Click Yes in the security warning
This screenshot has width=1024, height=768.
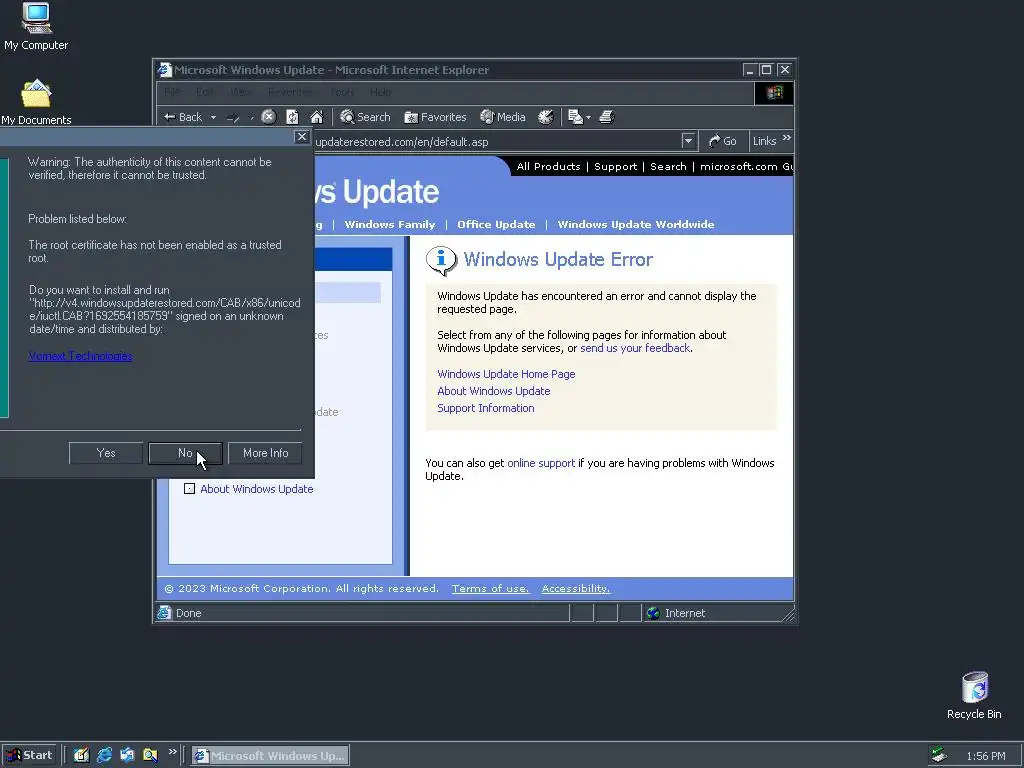click(x=106, y=453)
